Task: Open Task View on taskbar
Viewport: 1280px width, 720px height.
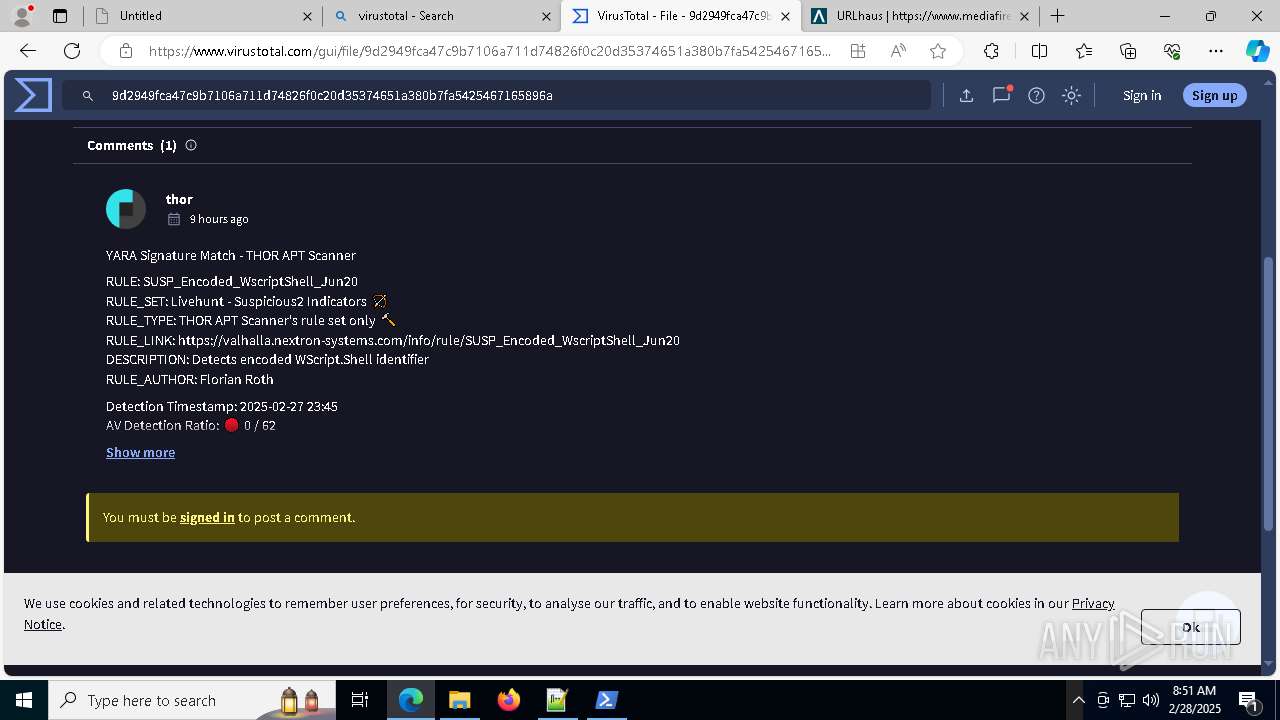Action: (360, 700)
